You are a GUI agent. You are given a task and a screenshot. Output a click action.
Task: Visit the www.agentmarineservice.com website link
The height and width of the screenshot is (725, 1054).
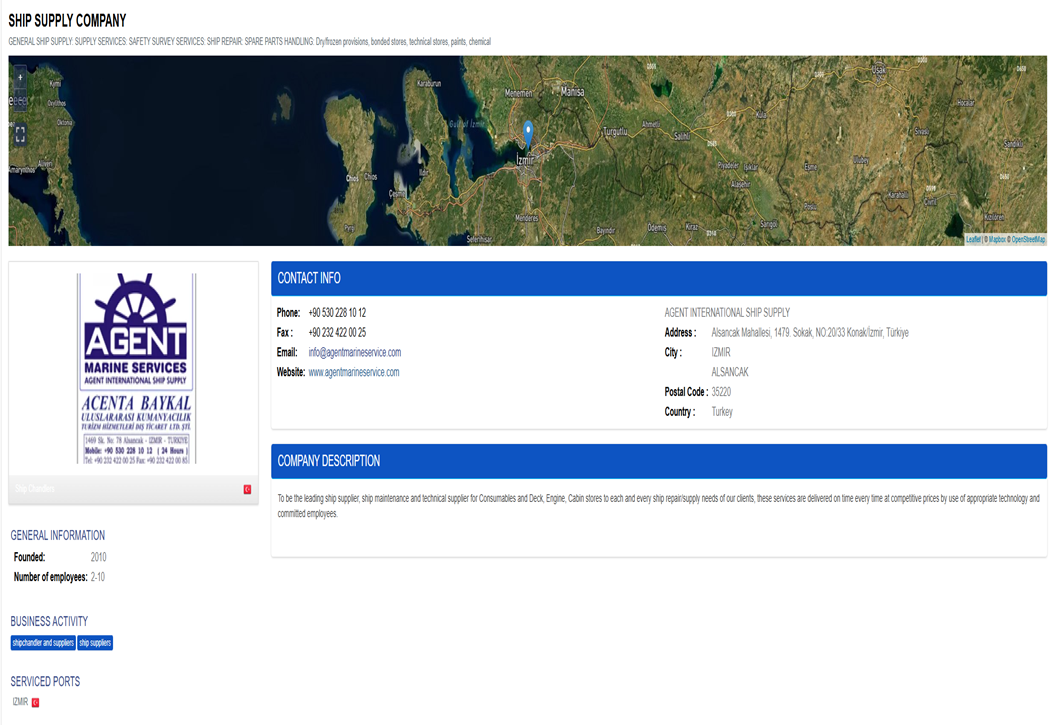(353, 373)
